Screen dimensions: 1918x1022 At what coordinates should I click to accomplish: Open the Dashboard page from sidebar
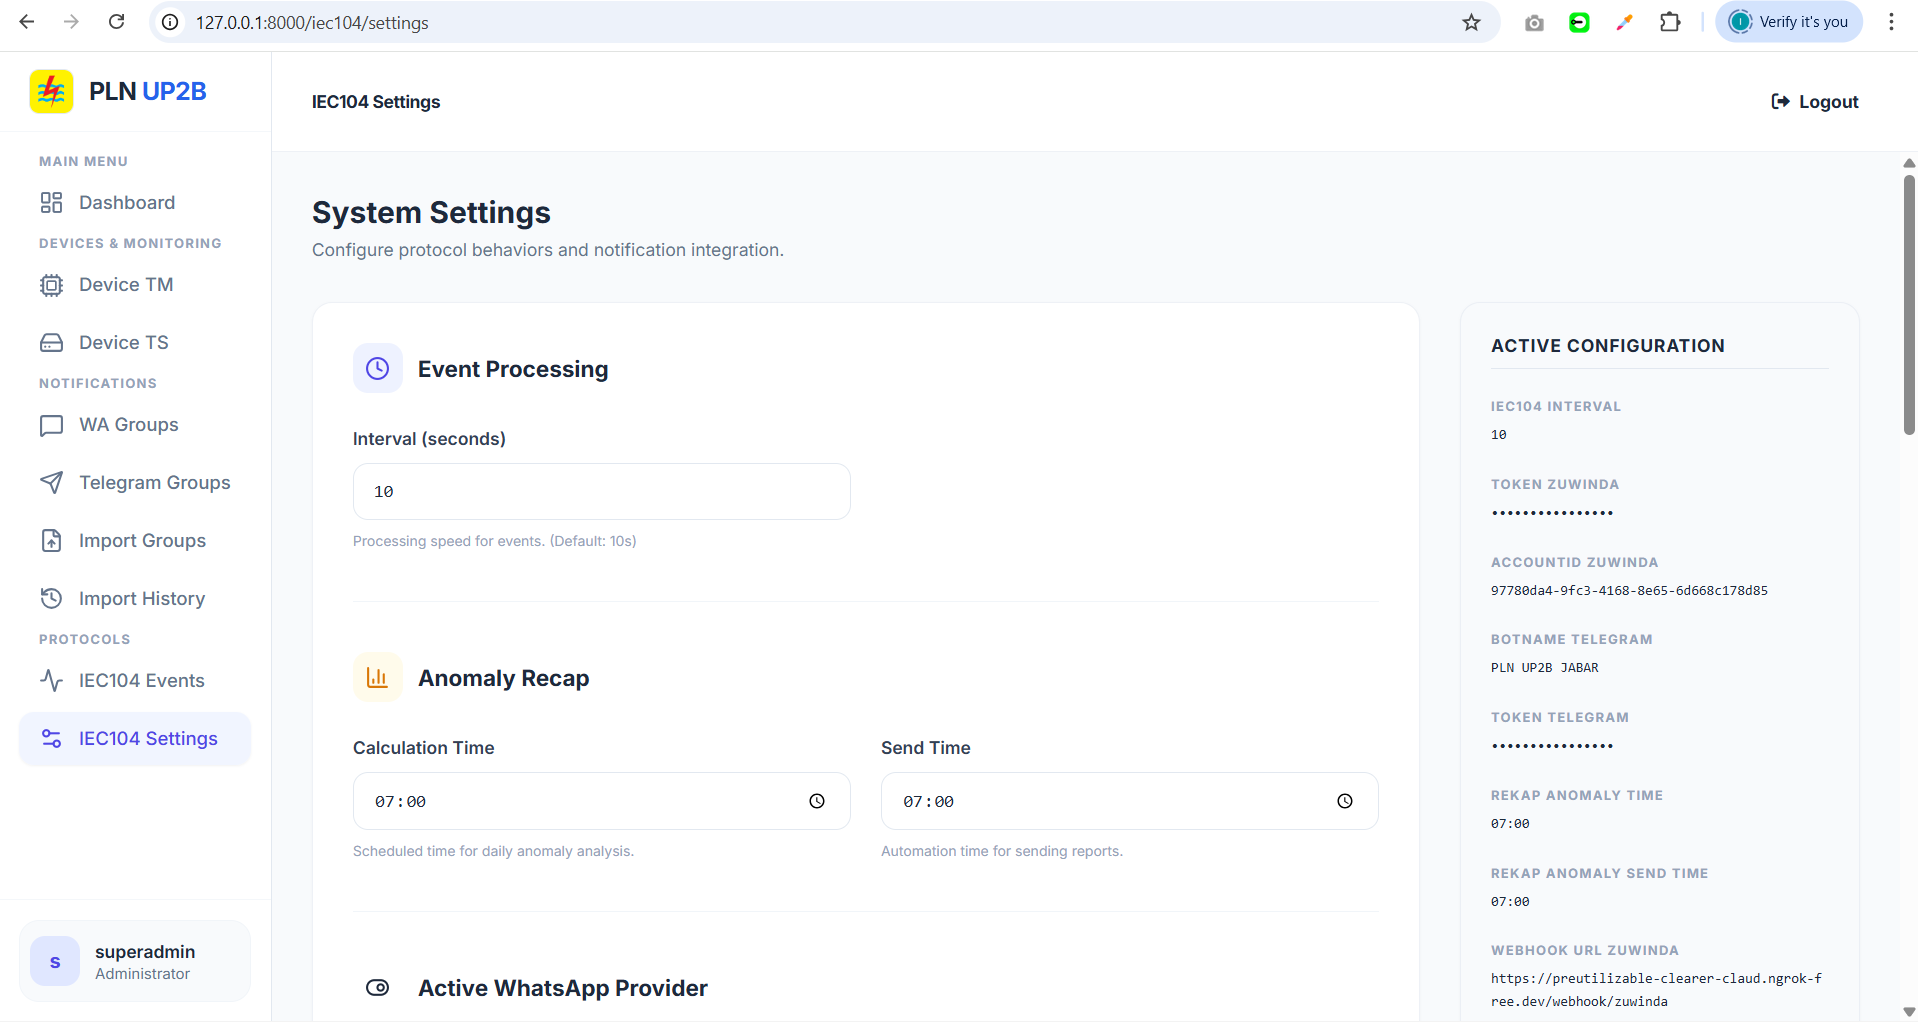[x=126, y=203]
